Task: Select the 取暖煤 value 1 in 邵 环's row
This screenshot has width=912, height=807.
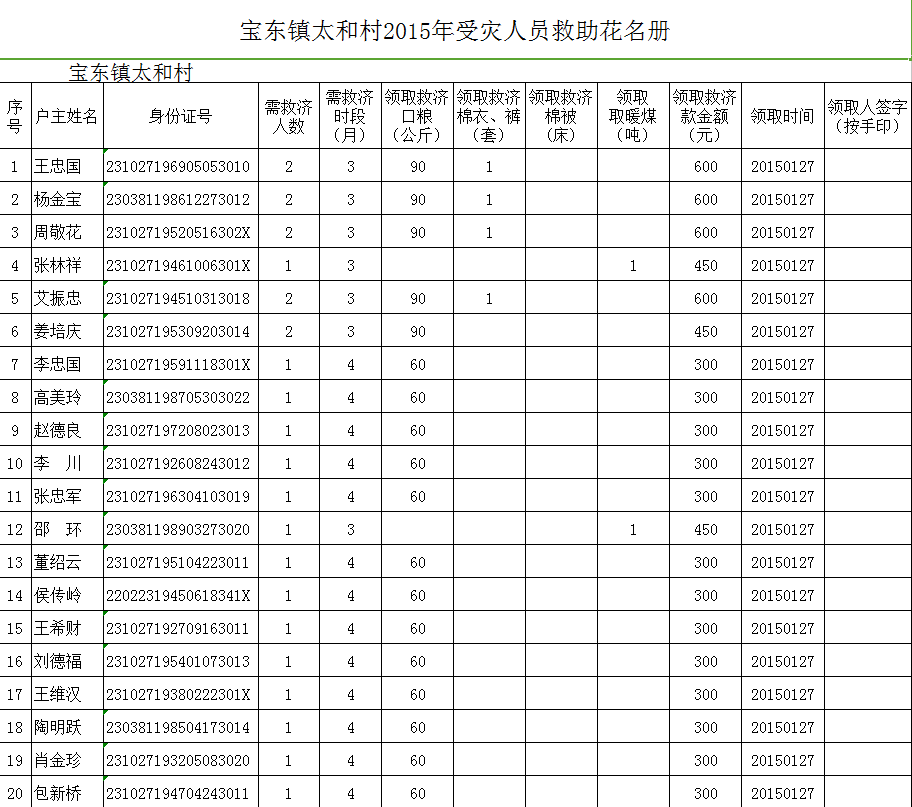Action: point(633,529)
